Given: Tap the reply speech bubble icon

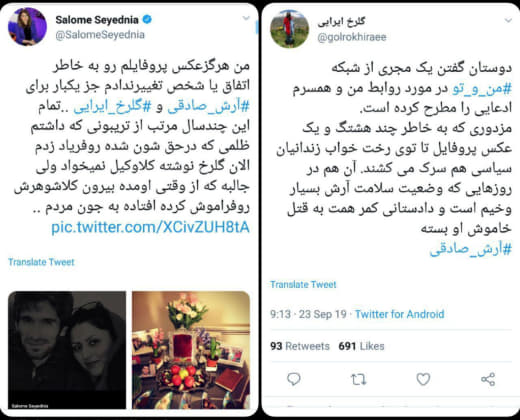Looking at the screenshot, I should [x=294, y=379].
